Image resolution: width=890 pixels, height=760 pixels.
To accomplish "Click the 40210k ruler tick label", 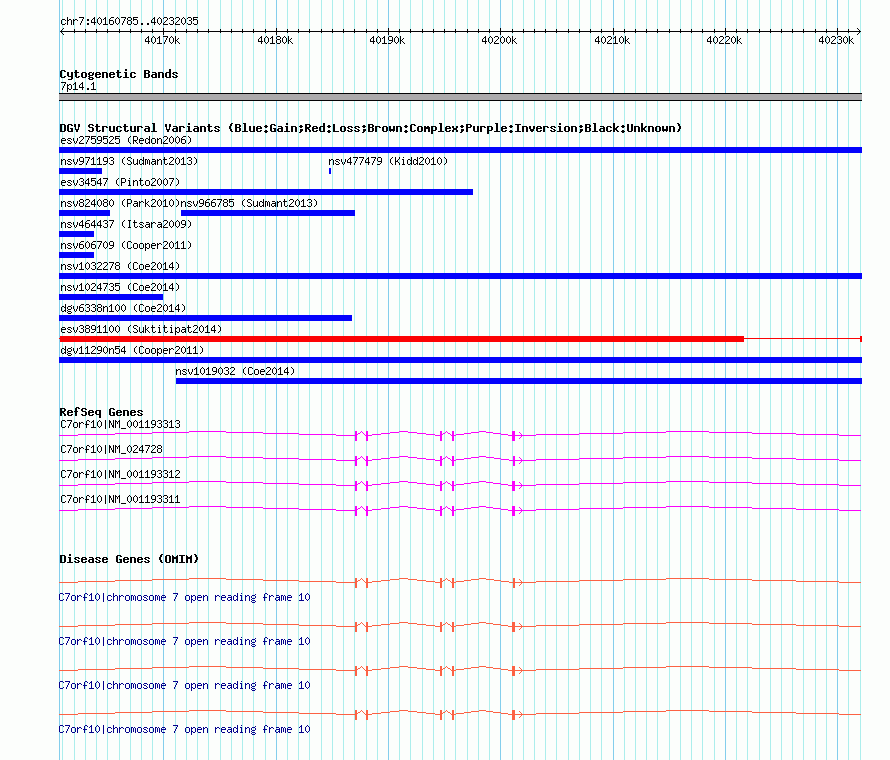I will pos(612,40).
